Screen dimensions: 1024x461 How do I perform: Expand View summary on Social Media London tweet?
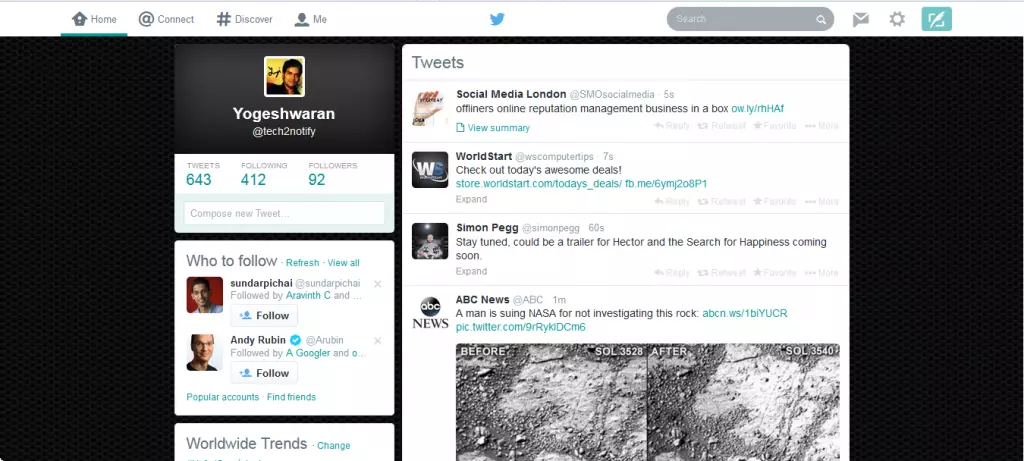(493, 128)
